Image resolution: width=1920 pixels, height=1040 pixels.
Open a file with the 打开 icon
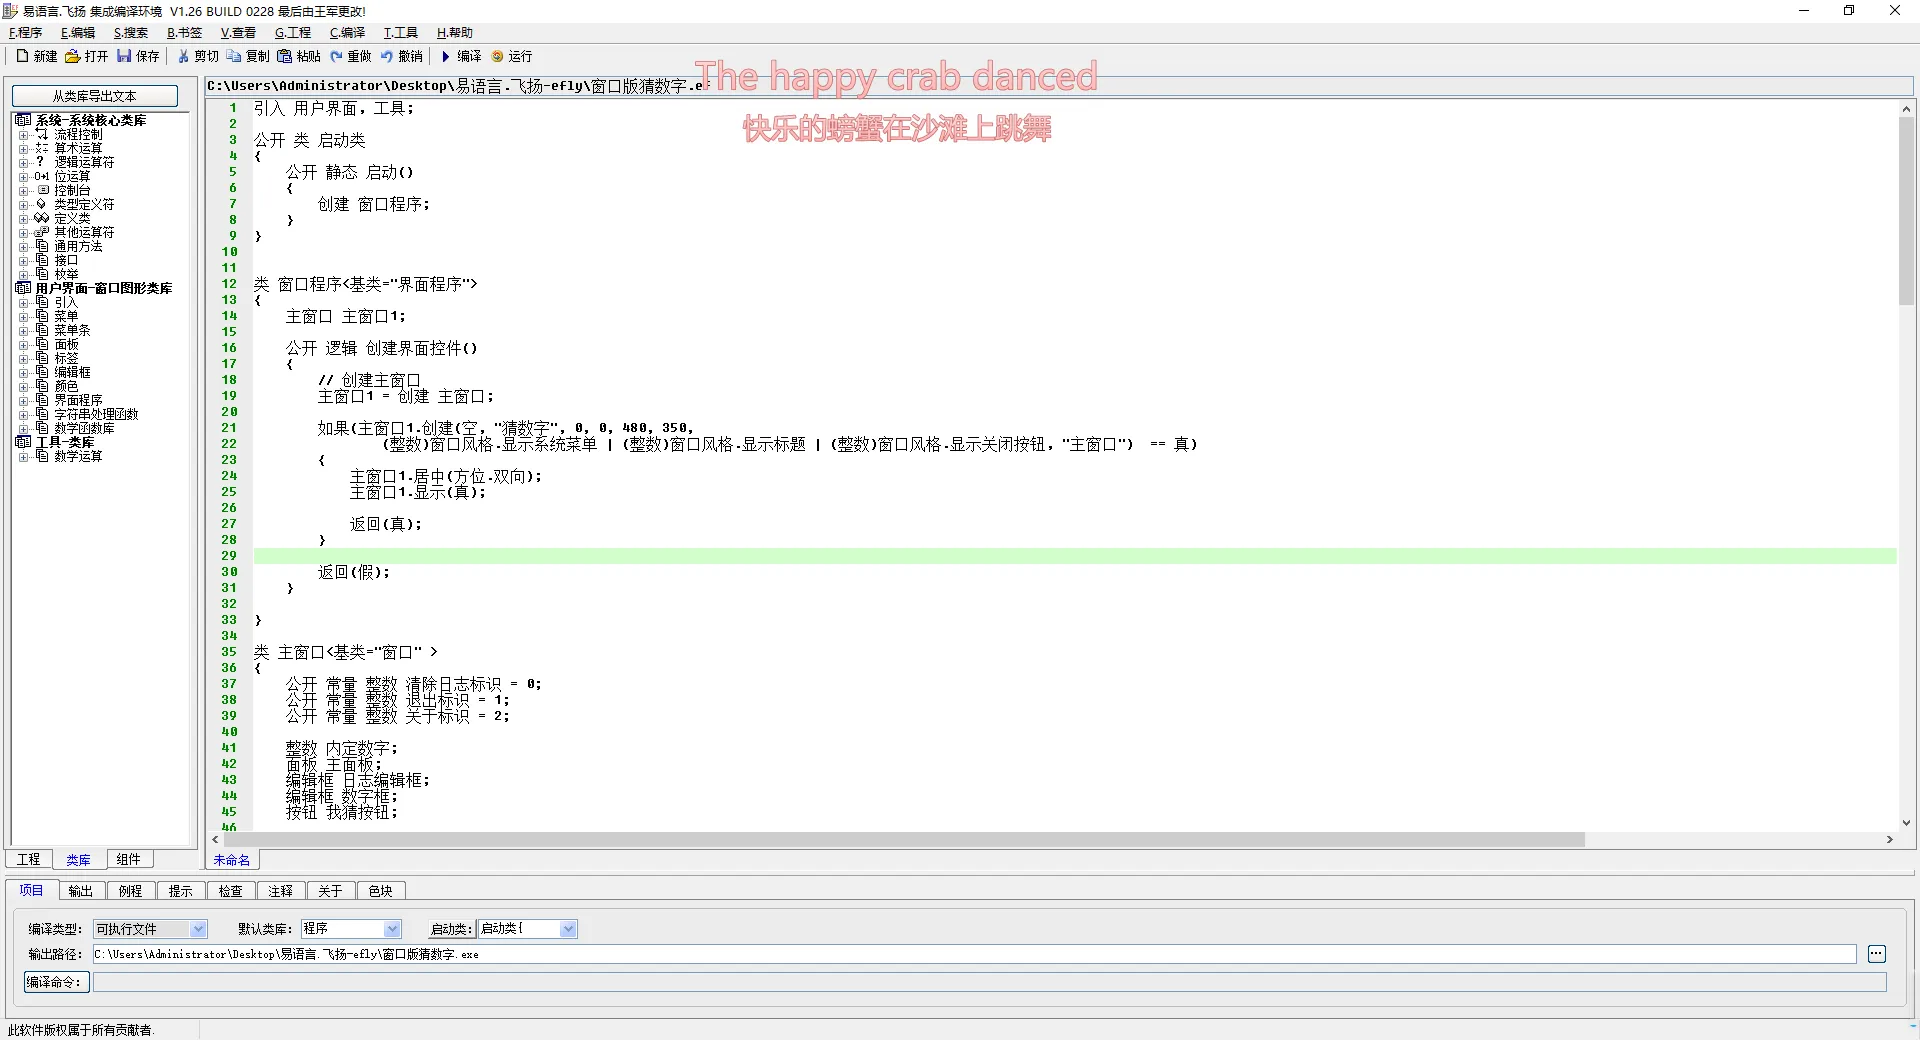[x=73, y=56]
